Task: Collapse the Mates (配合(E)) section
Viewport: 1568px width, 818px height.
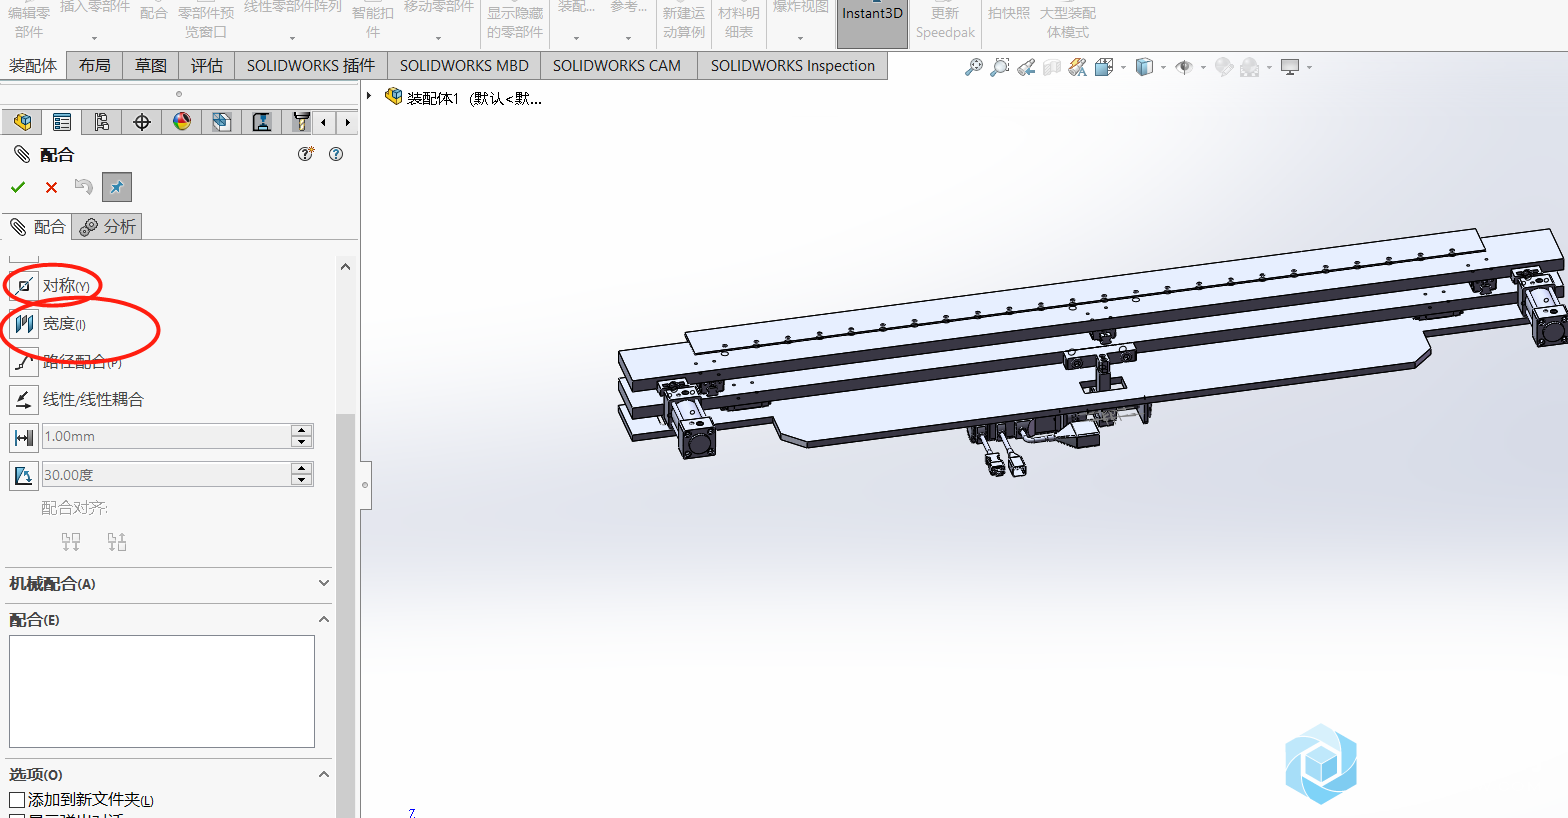Action: (324, 620)
